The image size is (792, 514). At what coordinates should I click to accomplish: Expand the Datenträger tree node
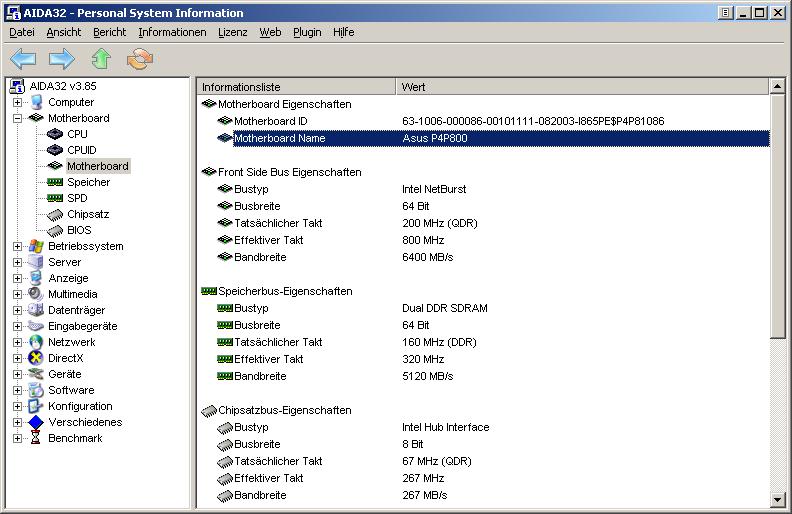pyautogui.click(x=18, y=311)
